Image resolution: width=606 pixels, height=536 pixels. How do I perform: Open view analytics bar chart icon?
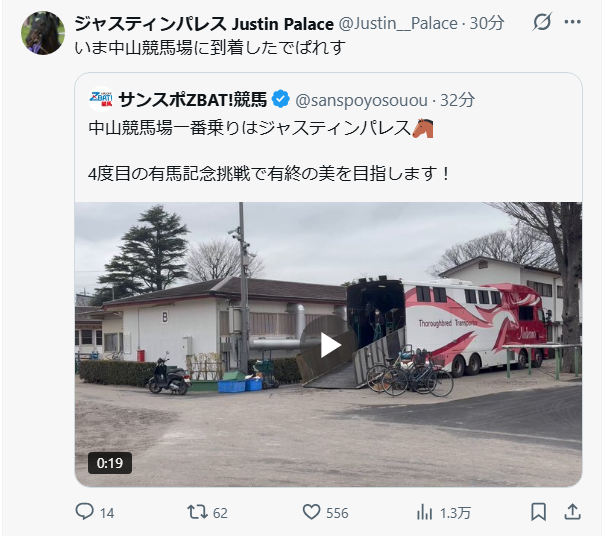pyautogui.click(x=424, y=512)
